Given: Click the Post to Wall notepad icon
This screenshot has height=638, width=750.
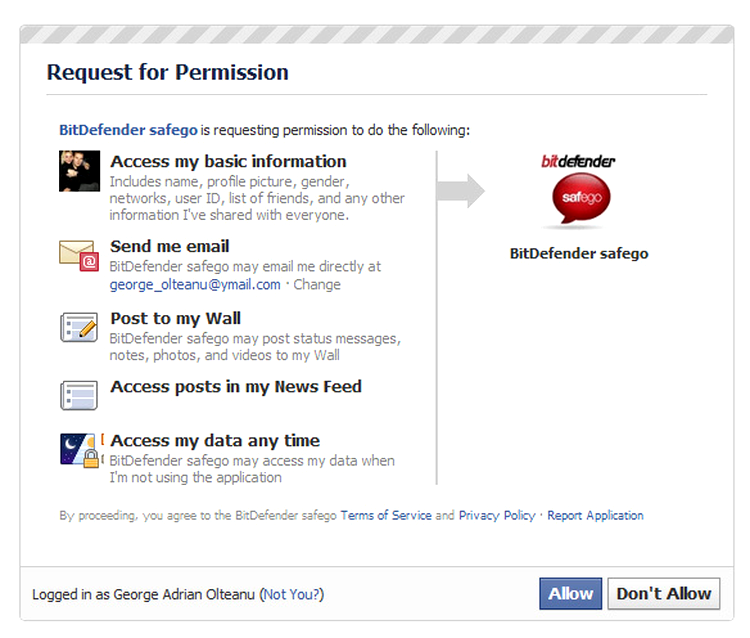Looking at the screenshot, I should tap(79, 328).
